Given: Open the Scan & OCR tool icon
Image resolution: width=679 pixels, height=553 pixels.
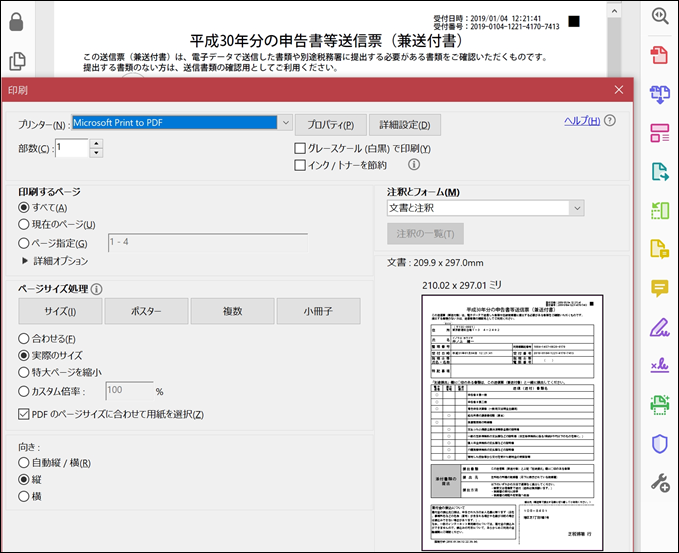Looking at the screenshot, I should point(660,404).
